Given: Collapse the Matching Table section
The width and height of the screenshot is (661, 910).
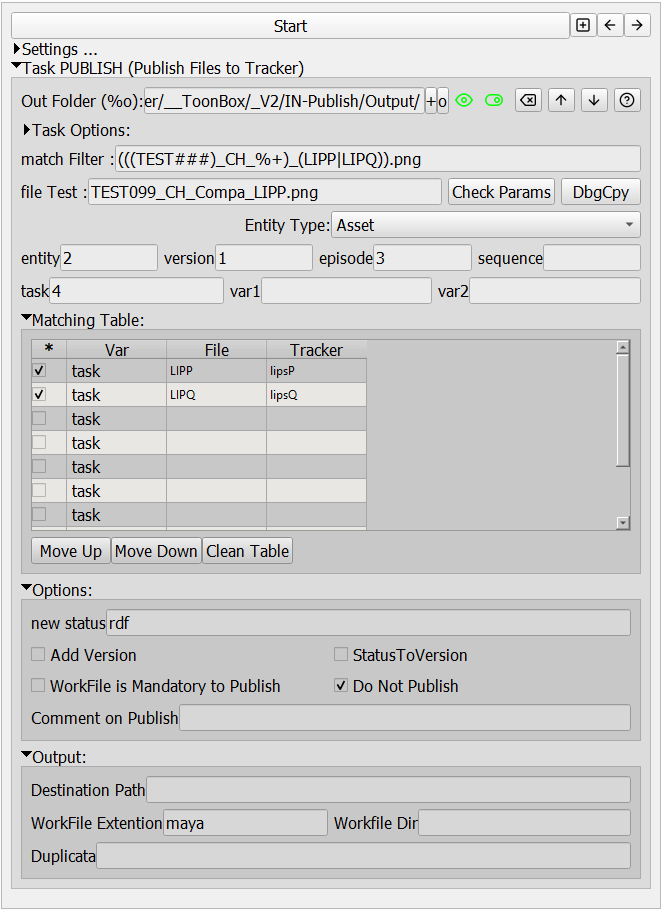Looking at the screenshot, I should (27, 320).
